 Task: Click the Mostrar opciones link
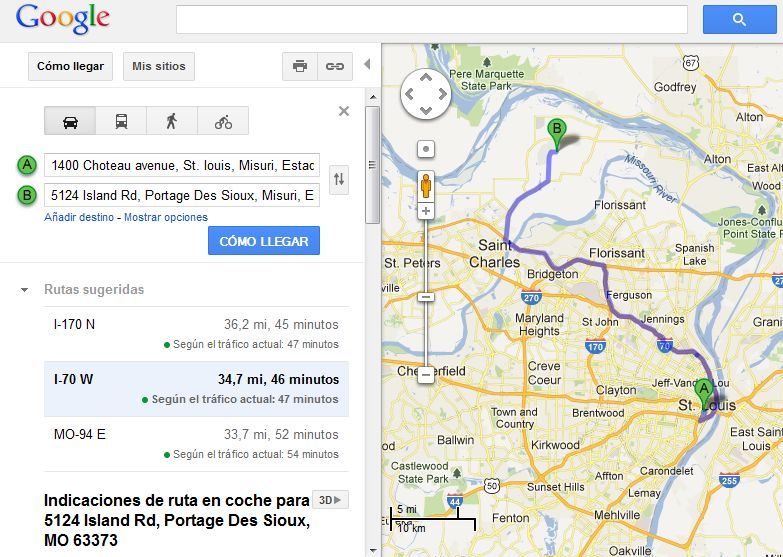[166, 217]
